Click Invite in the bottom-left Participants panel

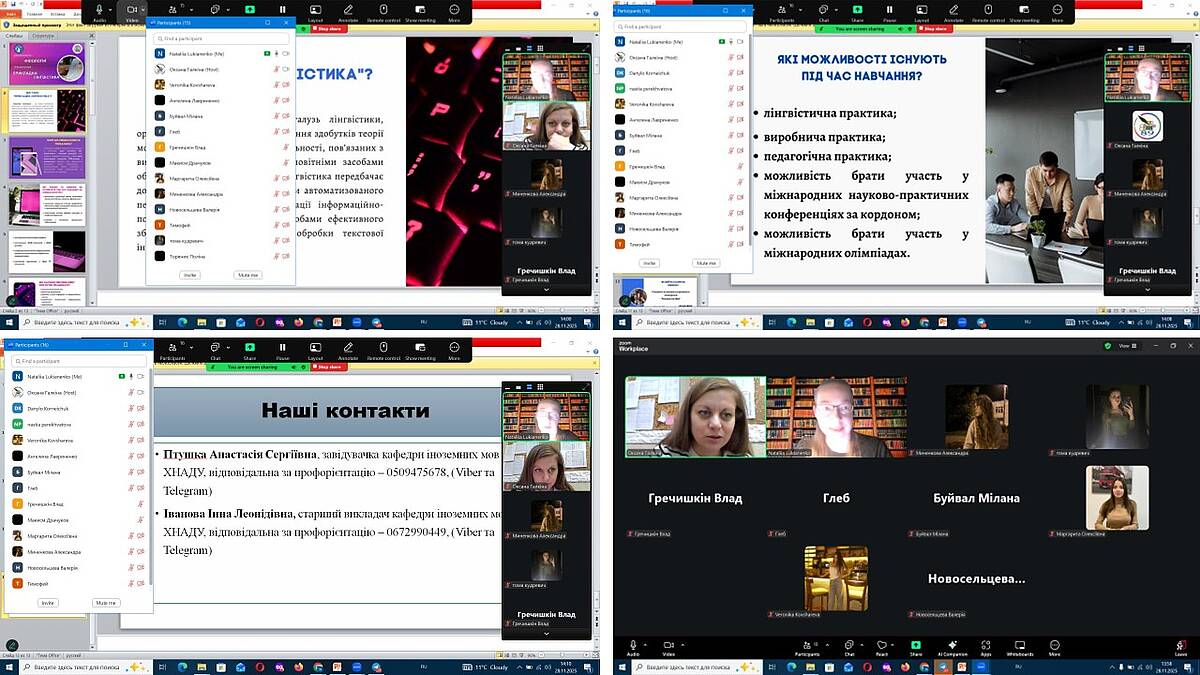click(x=48, y=603)
